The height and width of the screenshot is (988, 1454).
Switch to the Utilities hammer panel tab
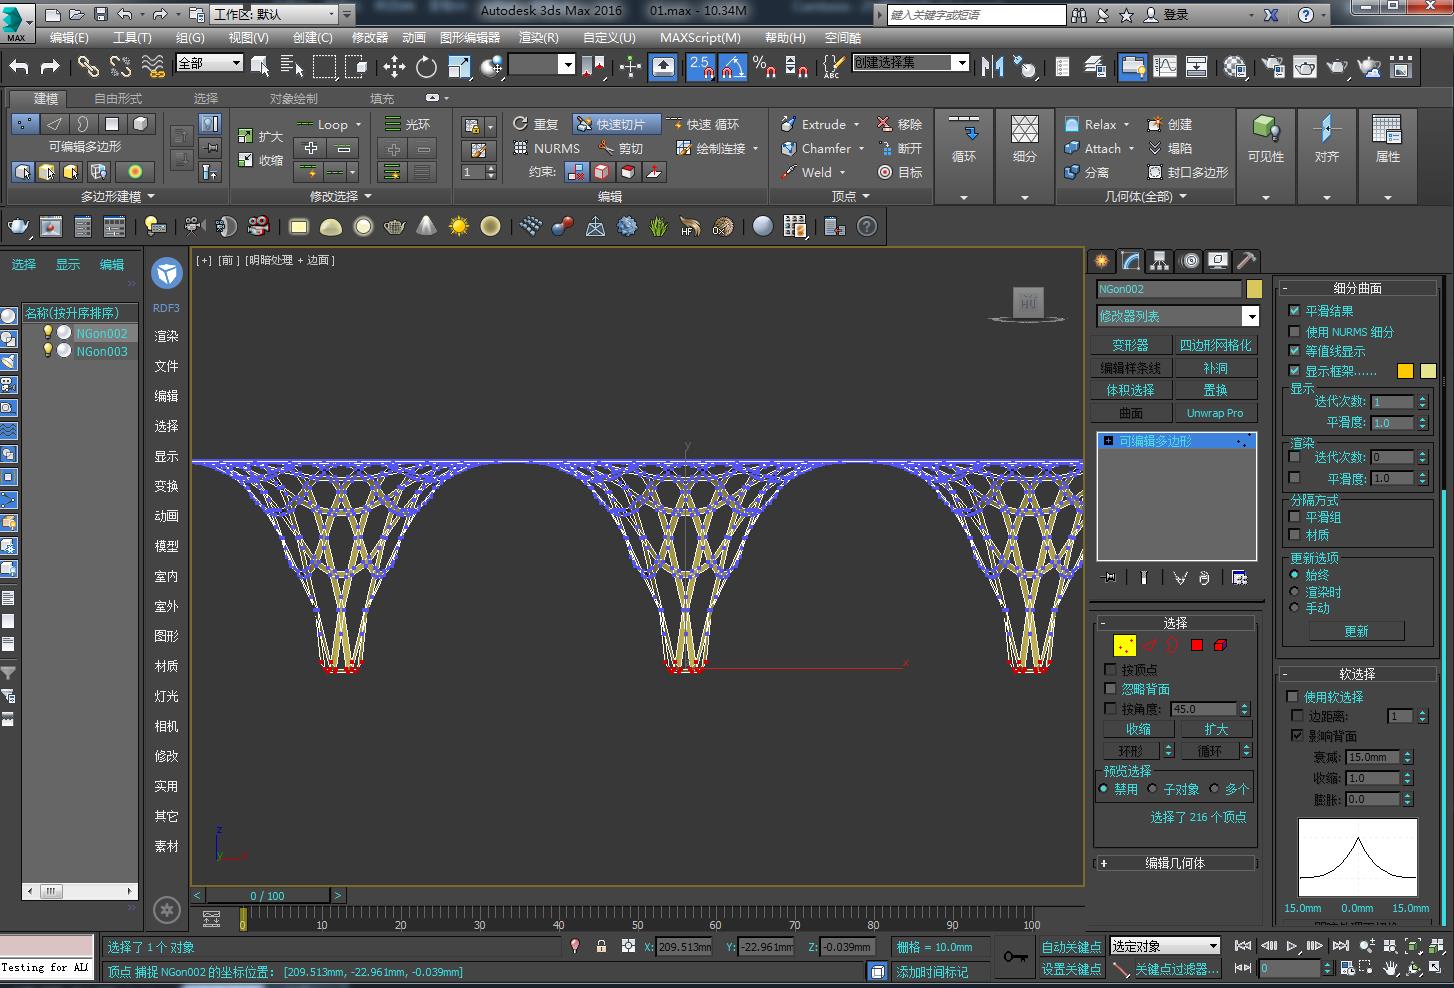click(x=1246, y=261)
